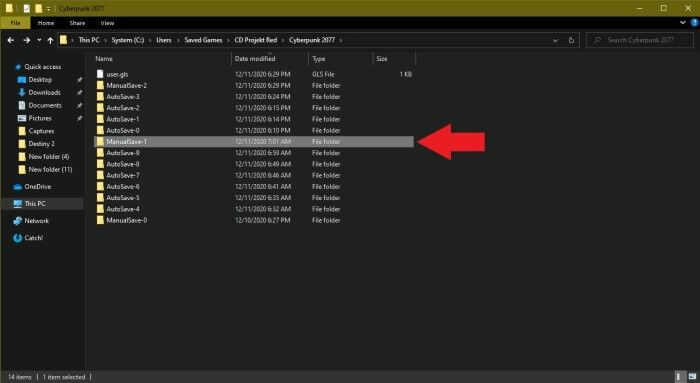The height and width of the screenshot is (383, 700).
Task: Click Users in the address breadcrumb
Action: point(164,40)
